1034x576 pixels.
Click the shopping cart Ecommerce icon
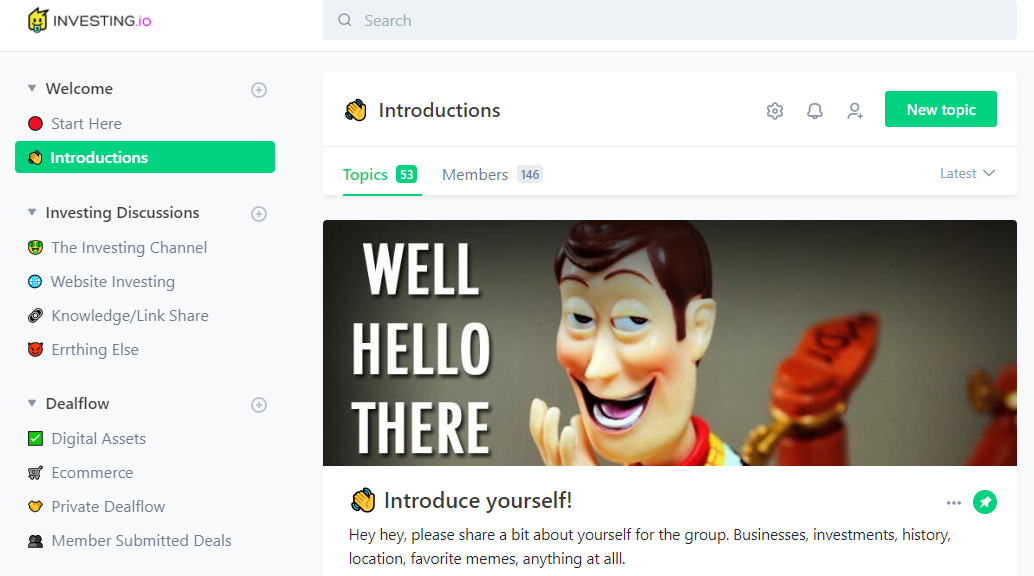36,472
